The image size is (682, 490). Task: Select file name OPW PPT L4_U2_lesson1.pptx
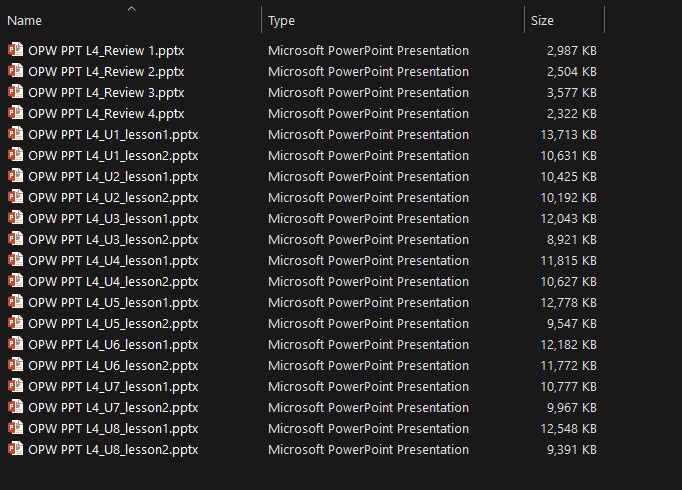coord(113,177)
